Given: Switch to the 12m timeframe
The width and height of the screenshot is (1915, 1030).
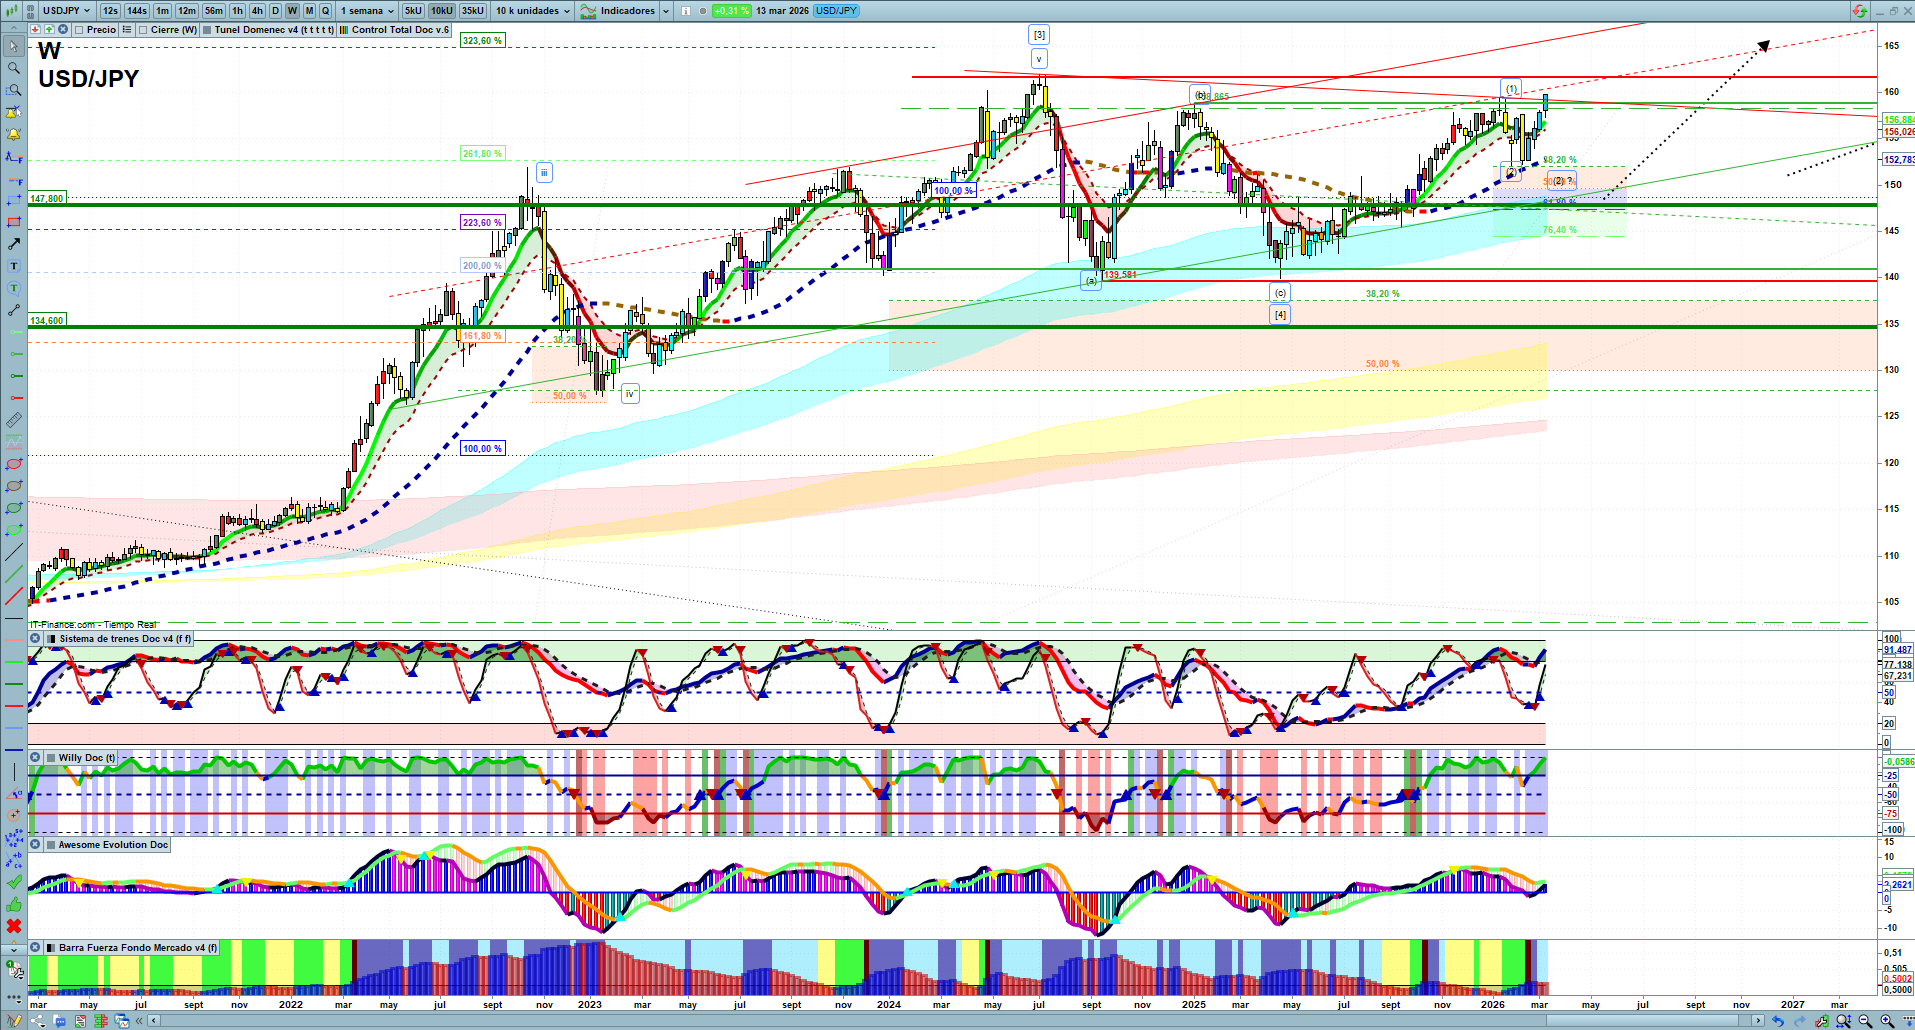Looking at the screenshot, I should [x=187, y=11].
